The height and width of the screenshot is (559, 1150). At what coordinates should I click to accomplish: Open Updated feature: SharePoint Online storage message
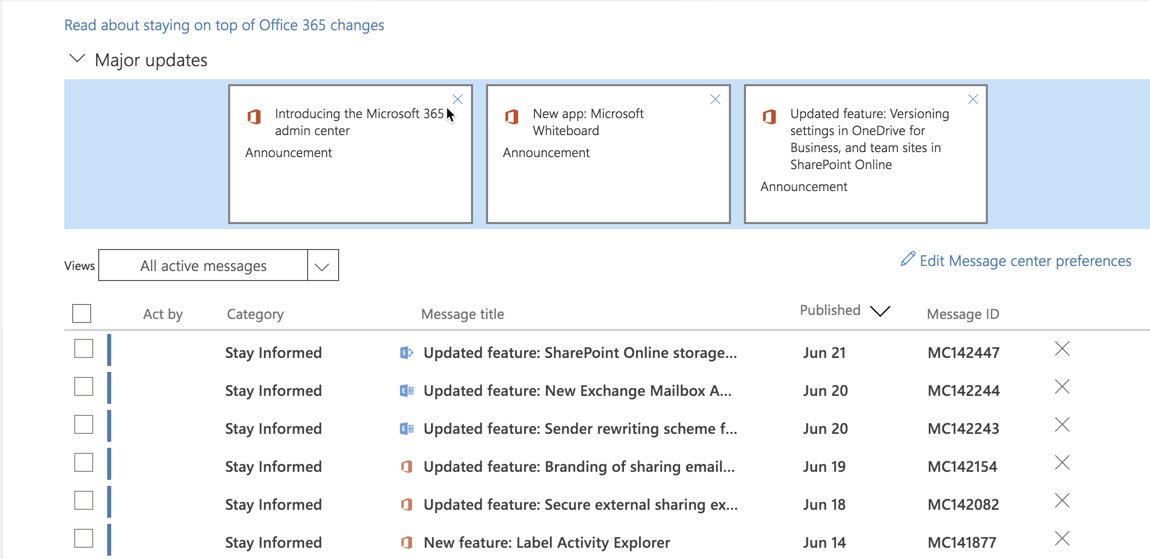(x=580, y=353)
